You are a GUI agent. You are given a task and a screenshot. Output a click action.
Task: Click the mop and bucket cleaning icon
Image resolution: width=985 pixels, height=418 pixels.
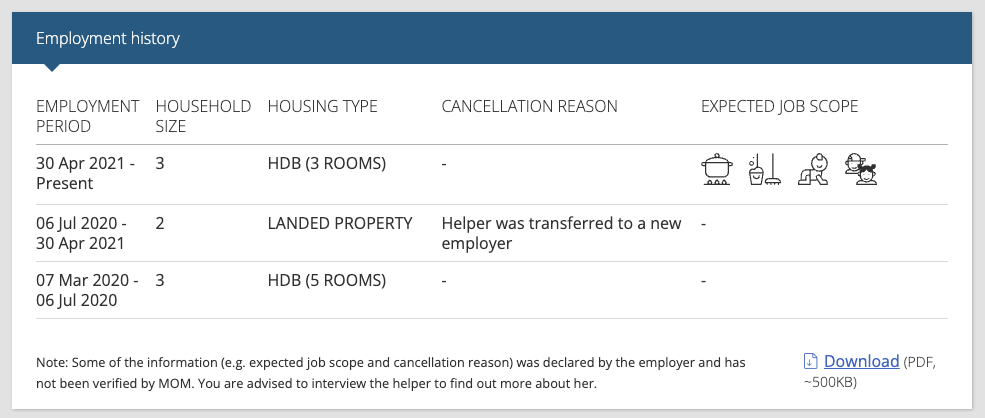(x=765, y=170)
